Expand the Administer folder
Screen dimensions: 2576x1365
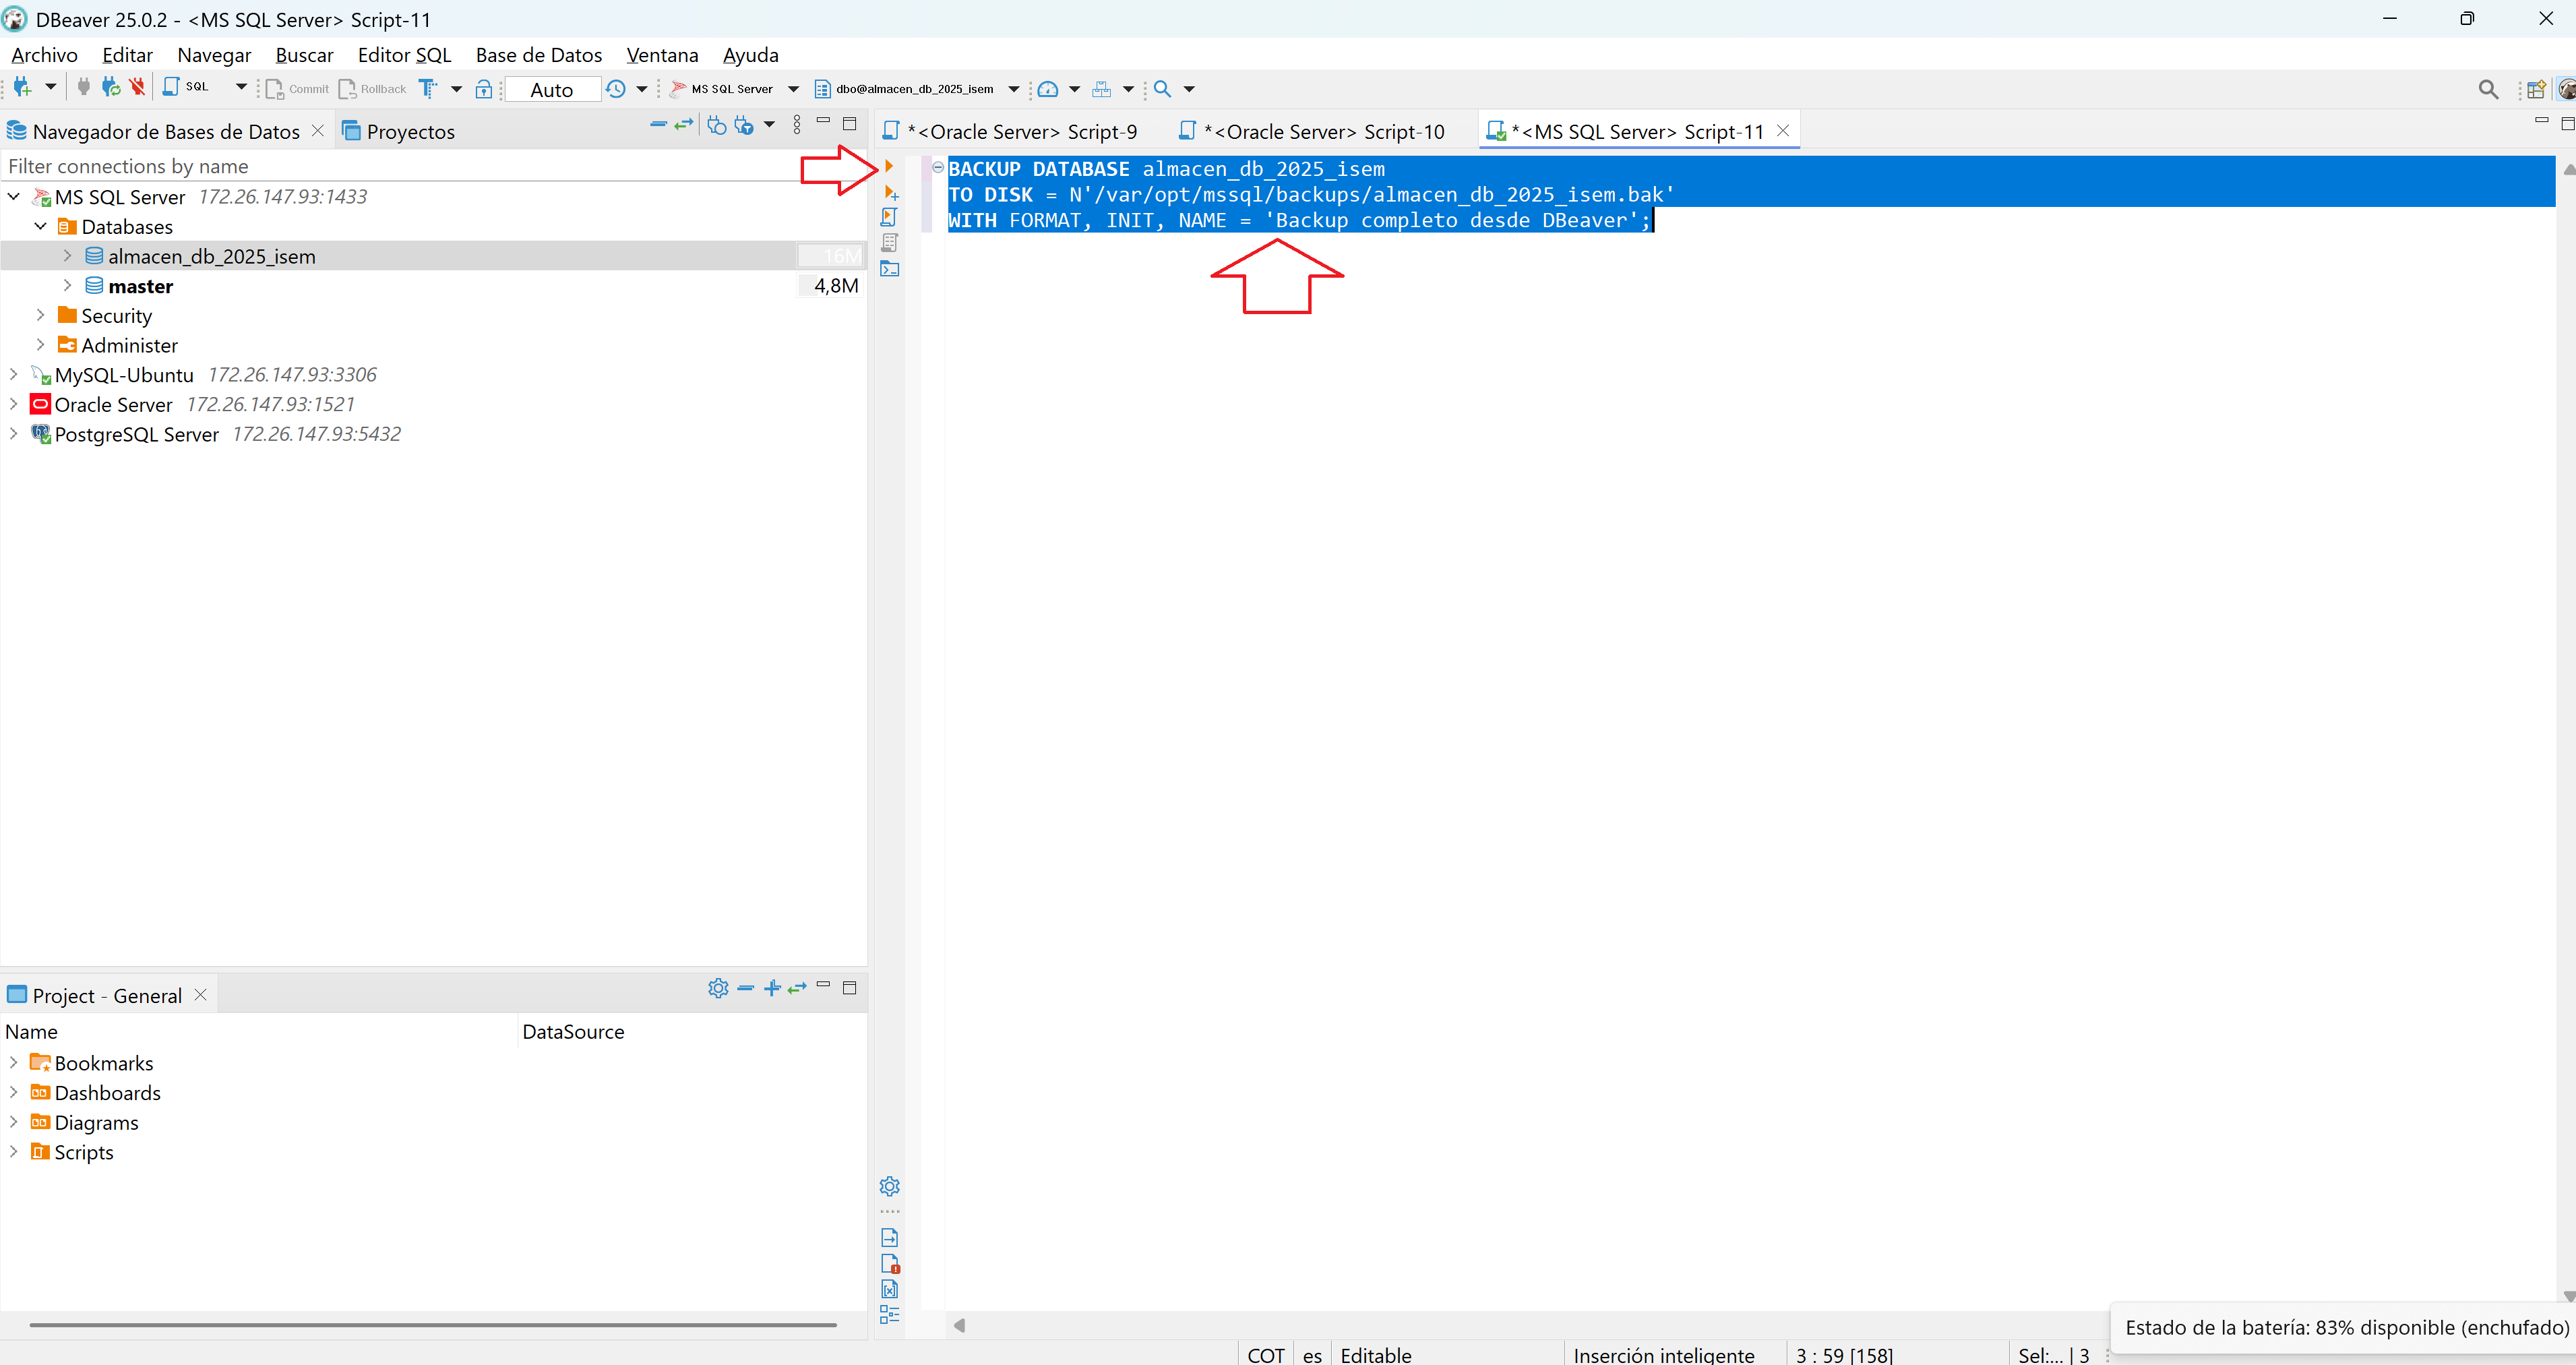[x=41, y=345]
